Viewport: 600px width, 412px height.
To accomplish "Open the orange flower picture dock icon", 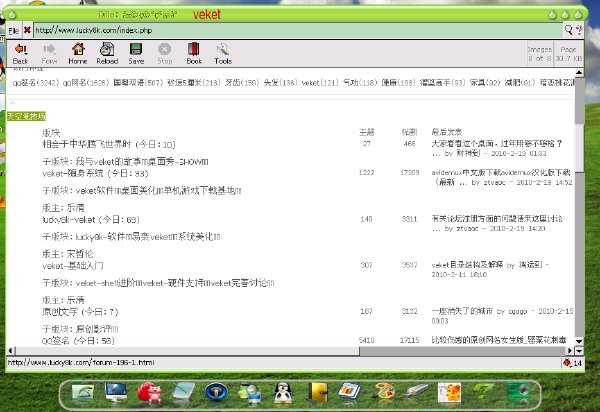I will click(x=449, y=393).
